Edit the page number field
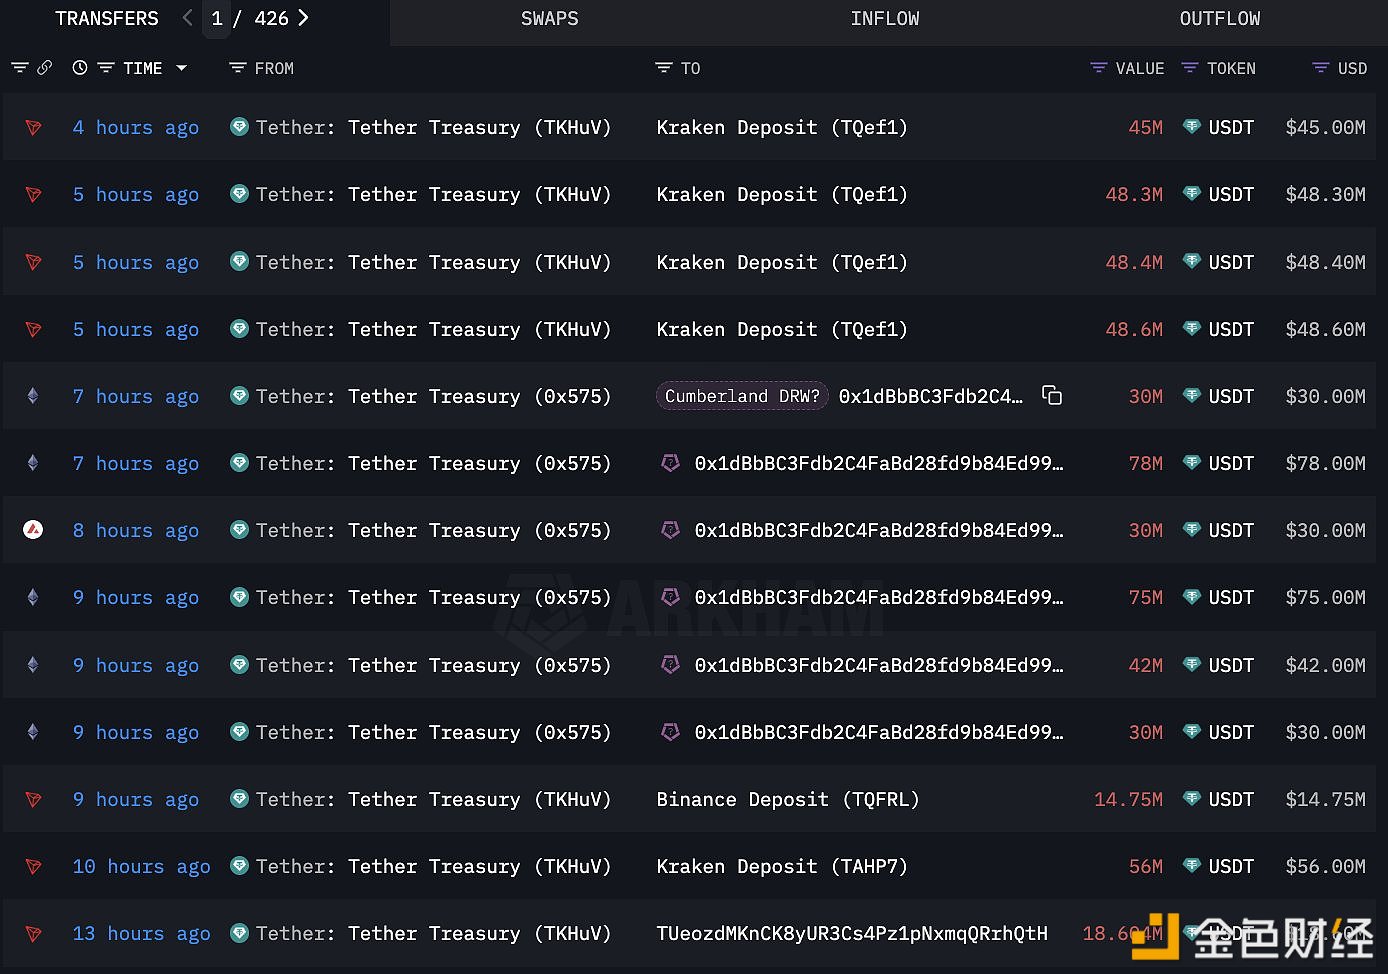The width and height of the screenshot is (1388, 974). [x=217, y=19]
